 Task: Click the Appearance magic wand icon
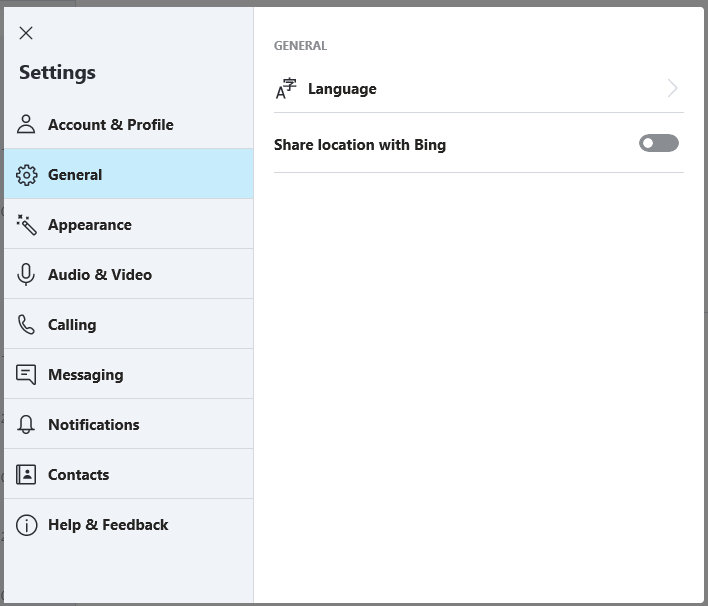(x=27, y=224)
